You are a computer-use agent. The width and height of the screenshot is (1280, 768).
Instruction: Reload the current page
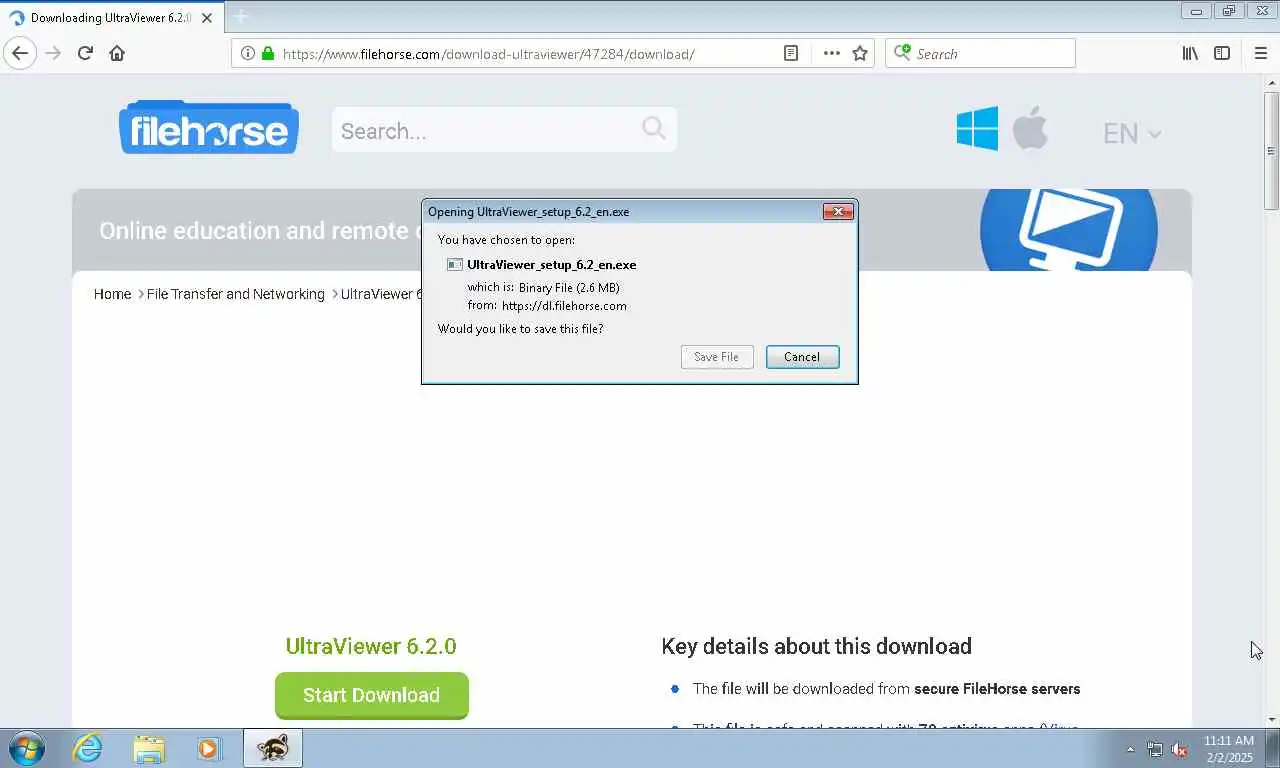[85, 53]
